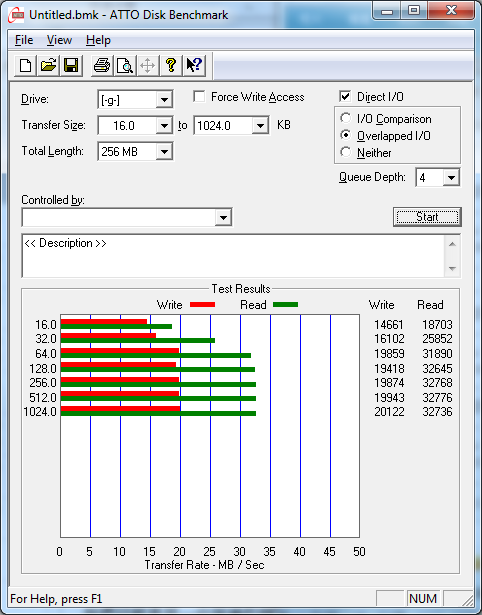Save benchmark with the floppy disk icon
This screenshot has height=615, width=482.
point(71,65)
